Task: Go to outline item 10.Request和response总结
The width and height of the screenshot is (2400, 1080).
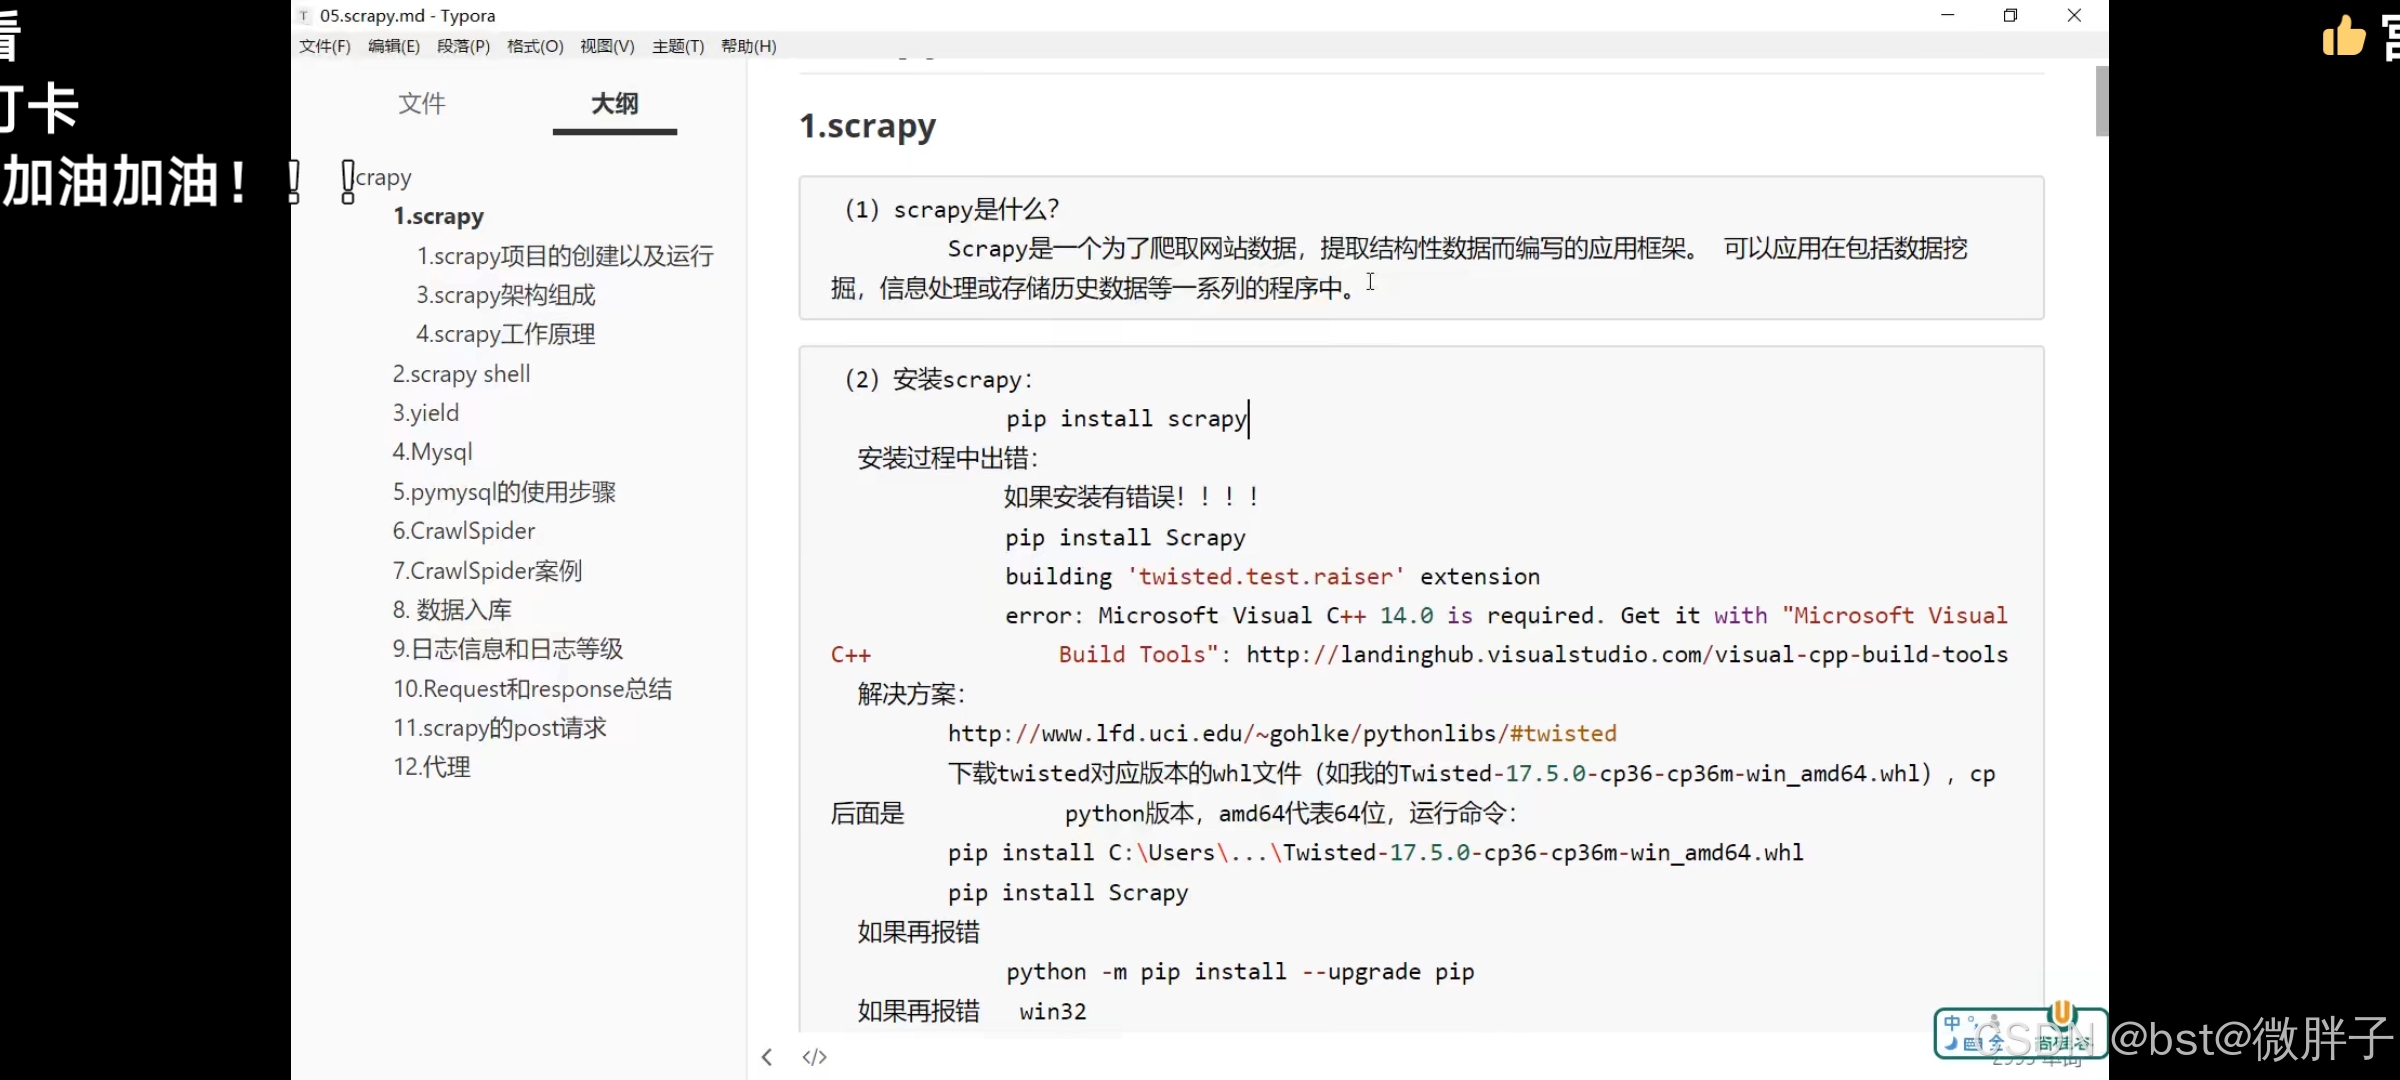Action: [x=532, y=689]
